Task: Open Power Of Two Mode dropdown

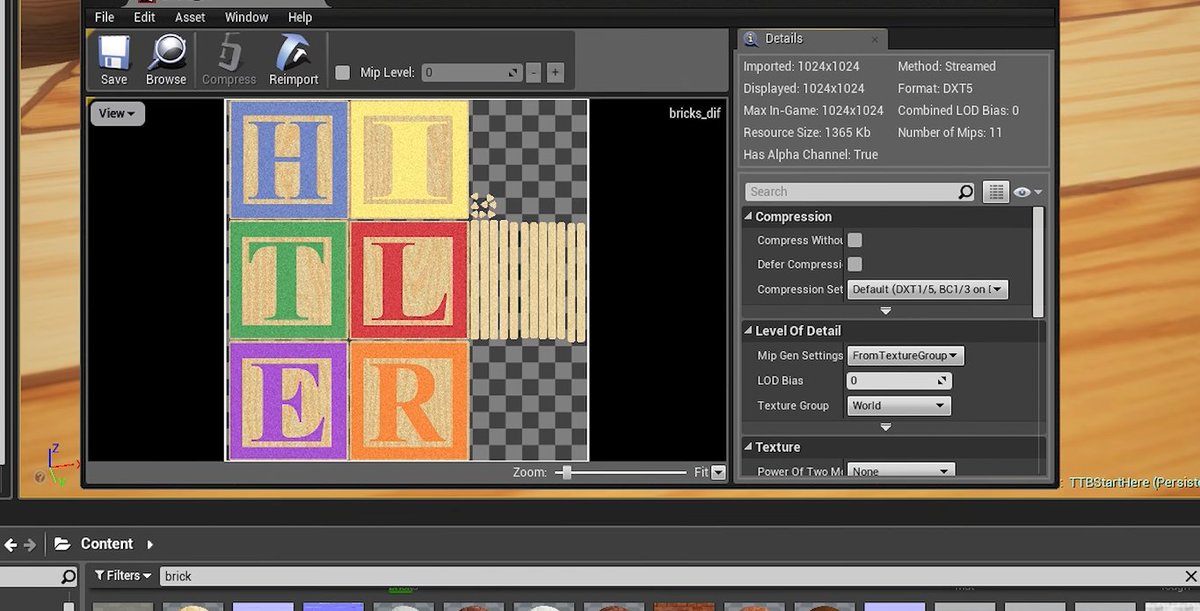Action: pyautogui.click(x=901, y=471)
